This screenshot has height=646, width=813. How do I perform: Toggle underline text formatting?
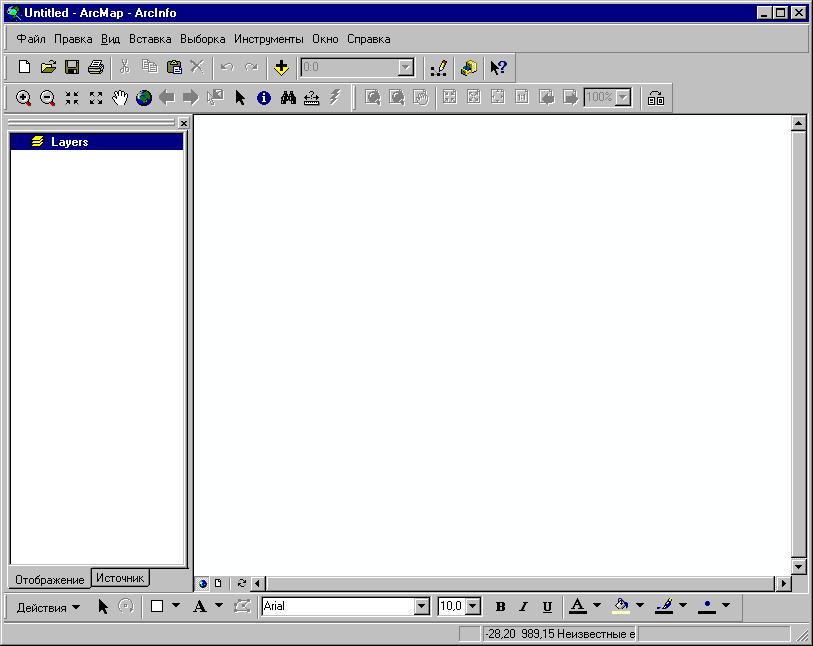pos(547,606)
